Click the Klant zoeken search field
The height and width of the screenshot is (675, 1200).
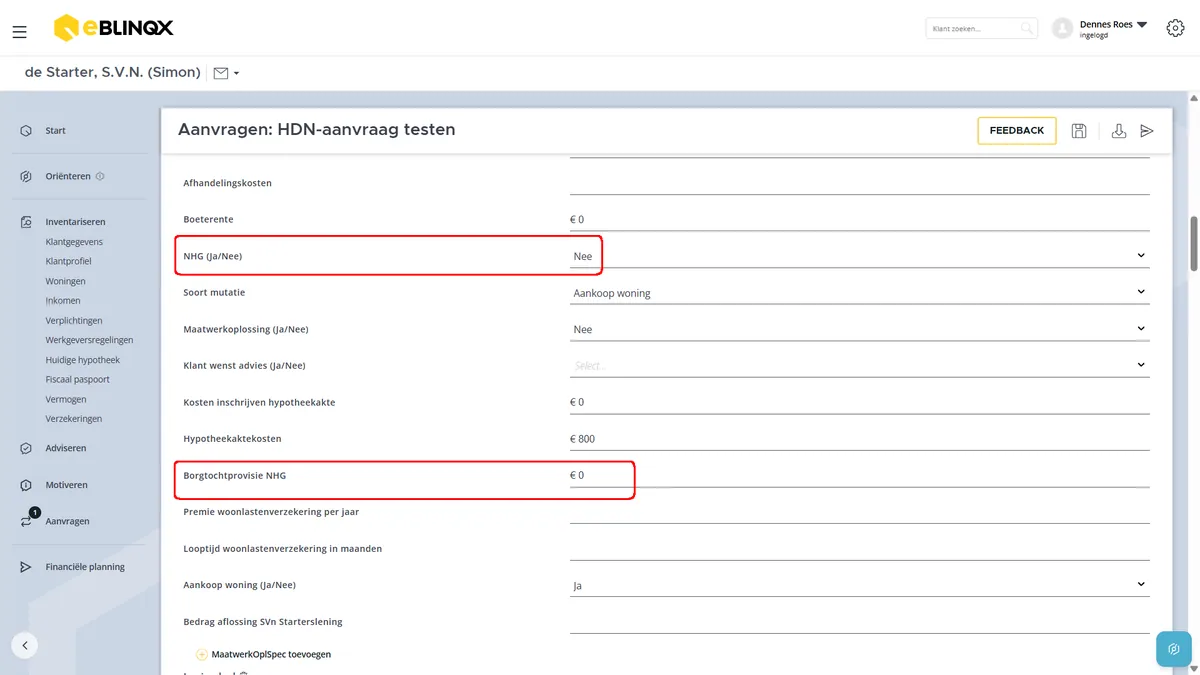[x=982, y=29]
